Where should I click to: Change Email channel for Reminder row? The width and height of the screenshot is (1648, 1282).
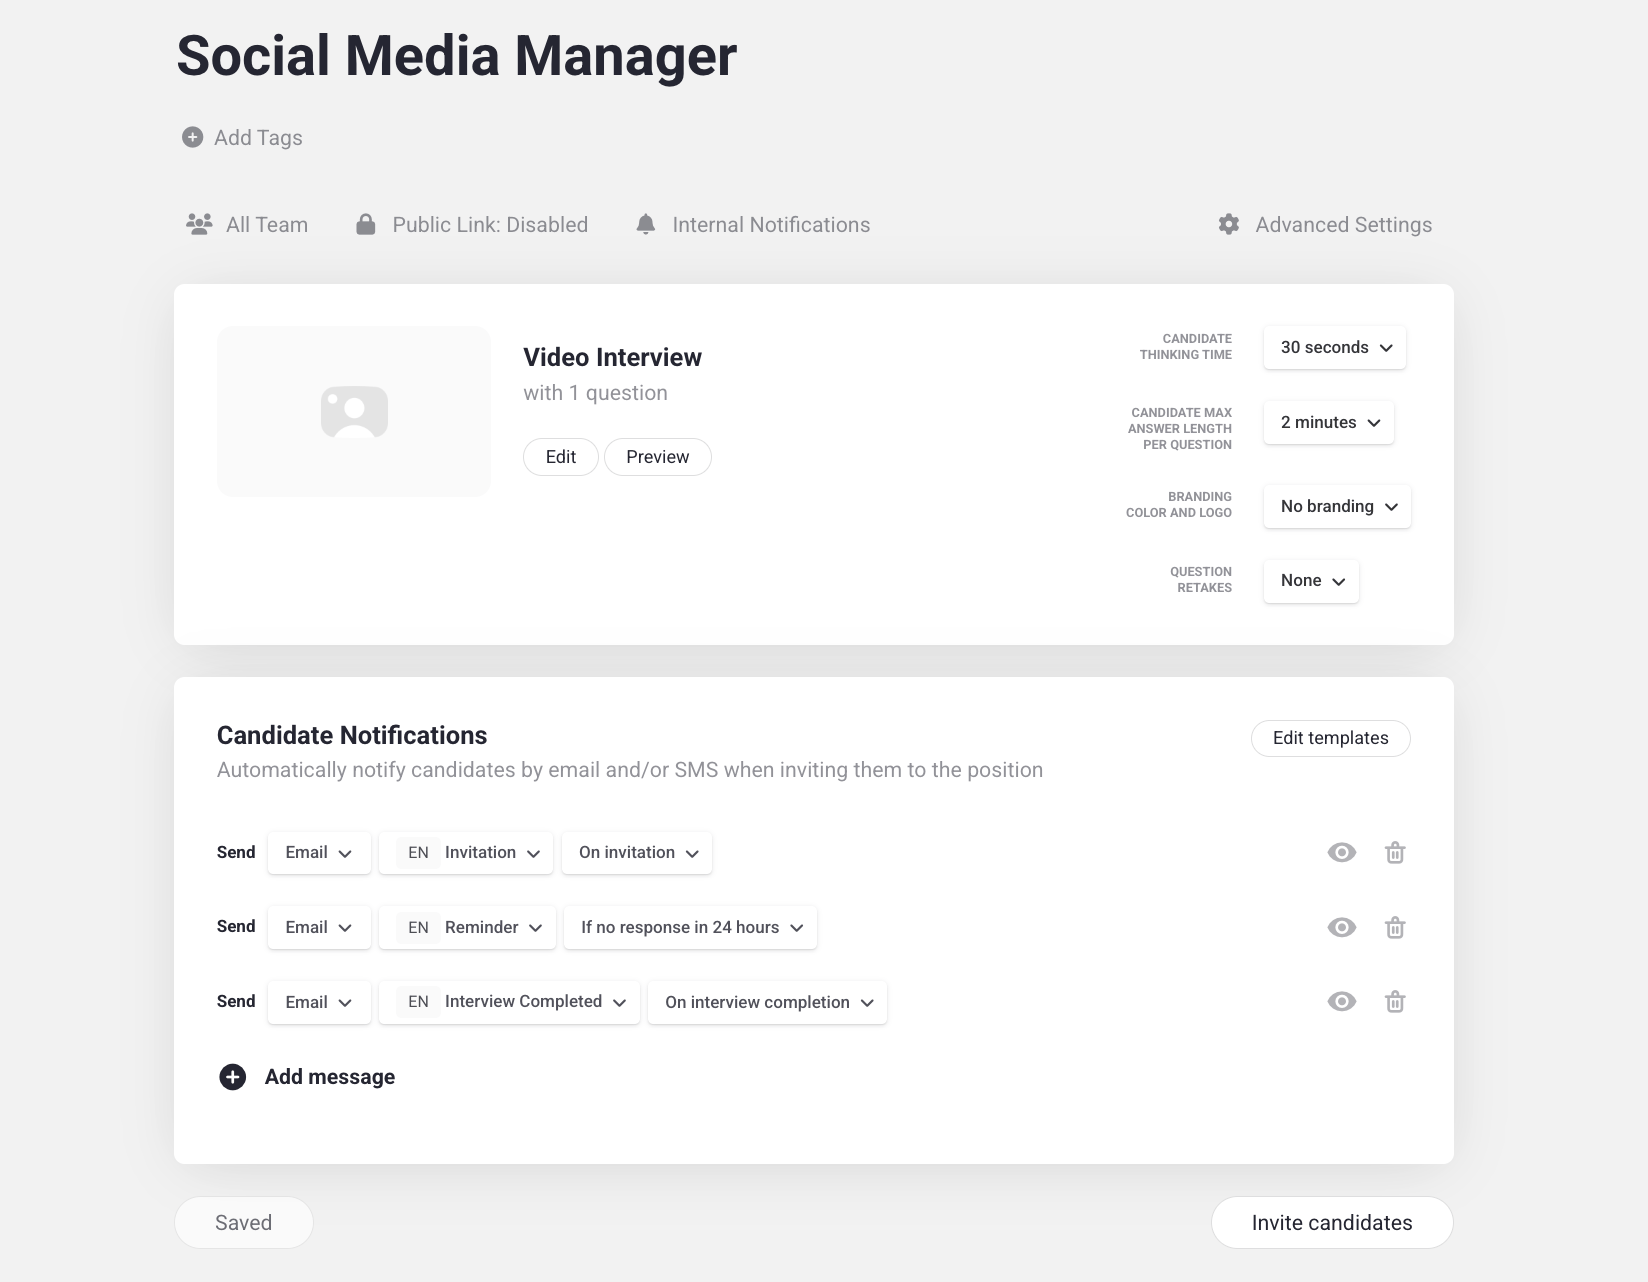pos(319,927)
